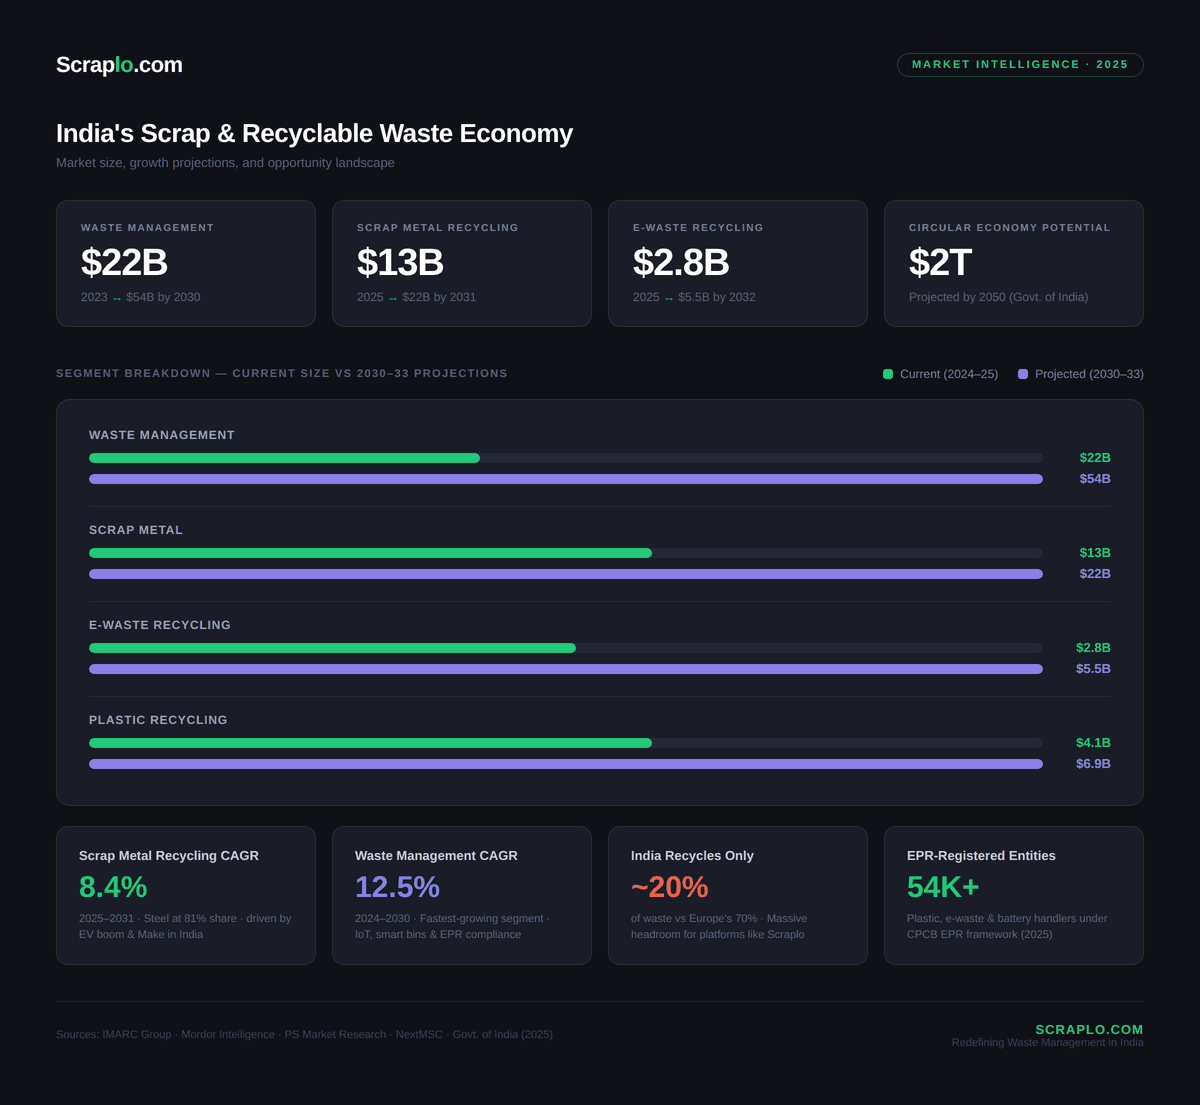
Task: Click the Scraplo.com logo
Action: (119, 65)
